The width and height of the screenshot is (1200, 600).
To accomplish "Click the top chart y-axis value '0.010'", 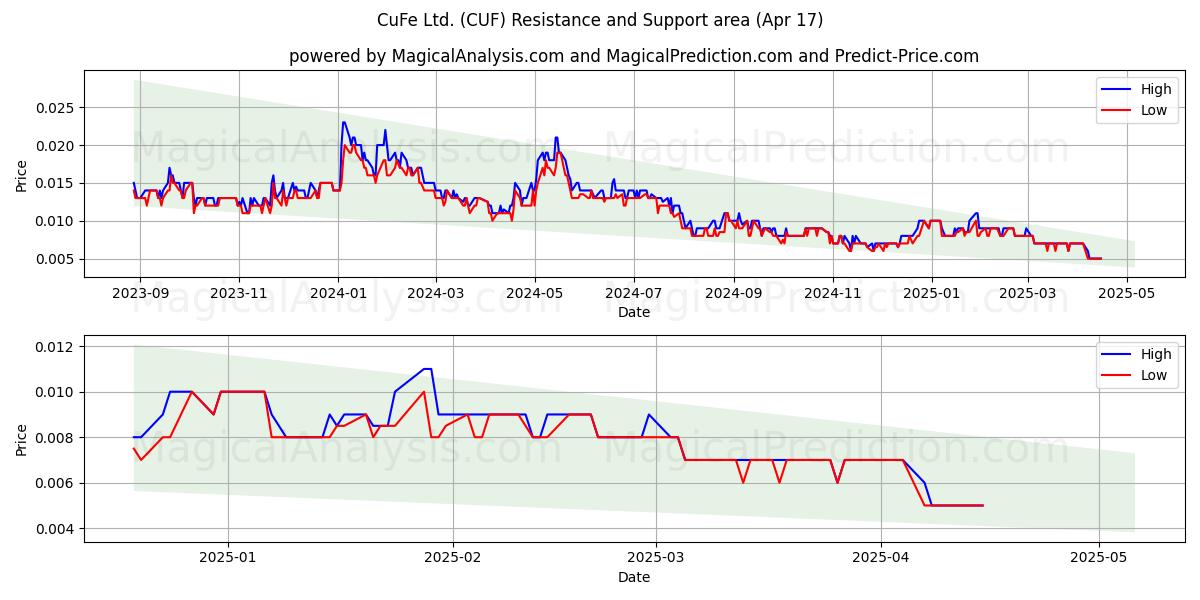I will pyautogui.click(x=57, y=221).
